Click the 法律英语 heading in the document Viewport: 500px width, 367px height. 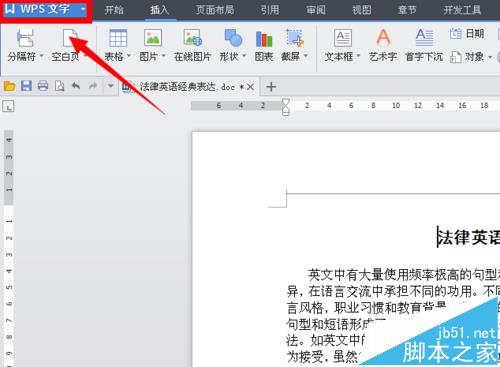(x=469, y=237)
